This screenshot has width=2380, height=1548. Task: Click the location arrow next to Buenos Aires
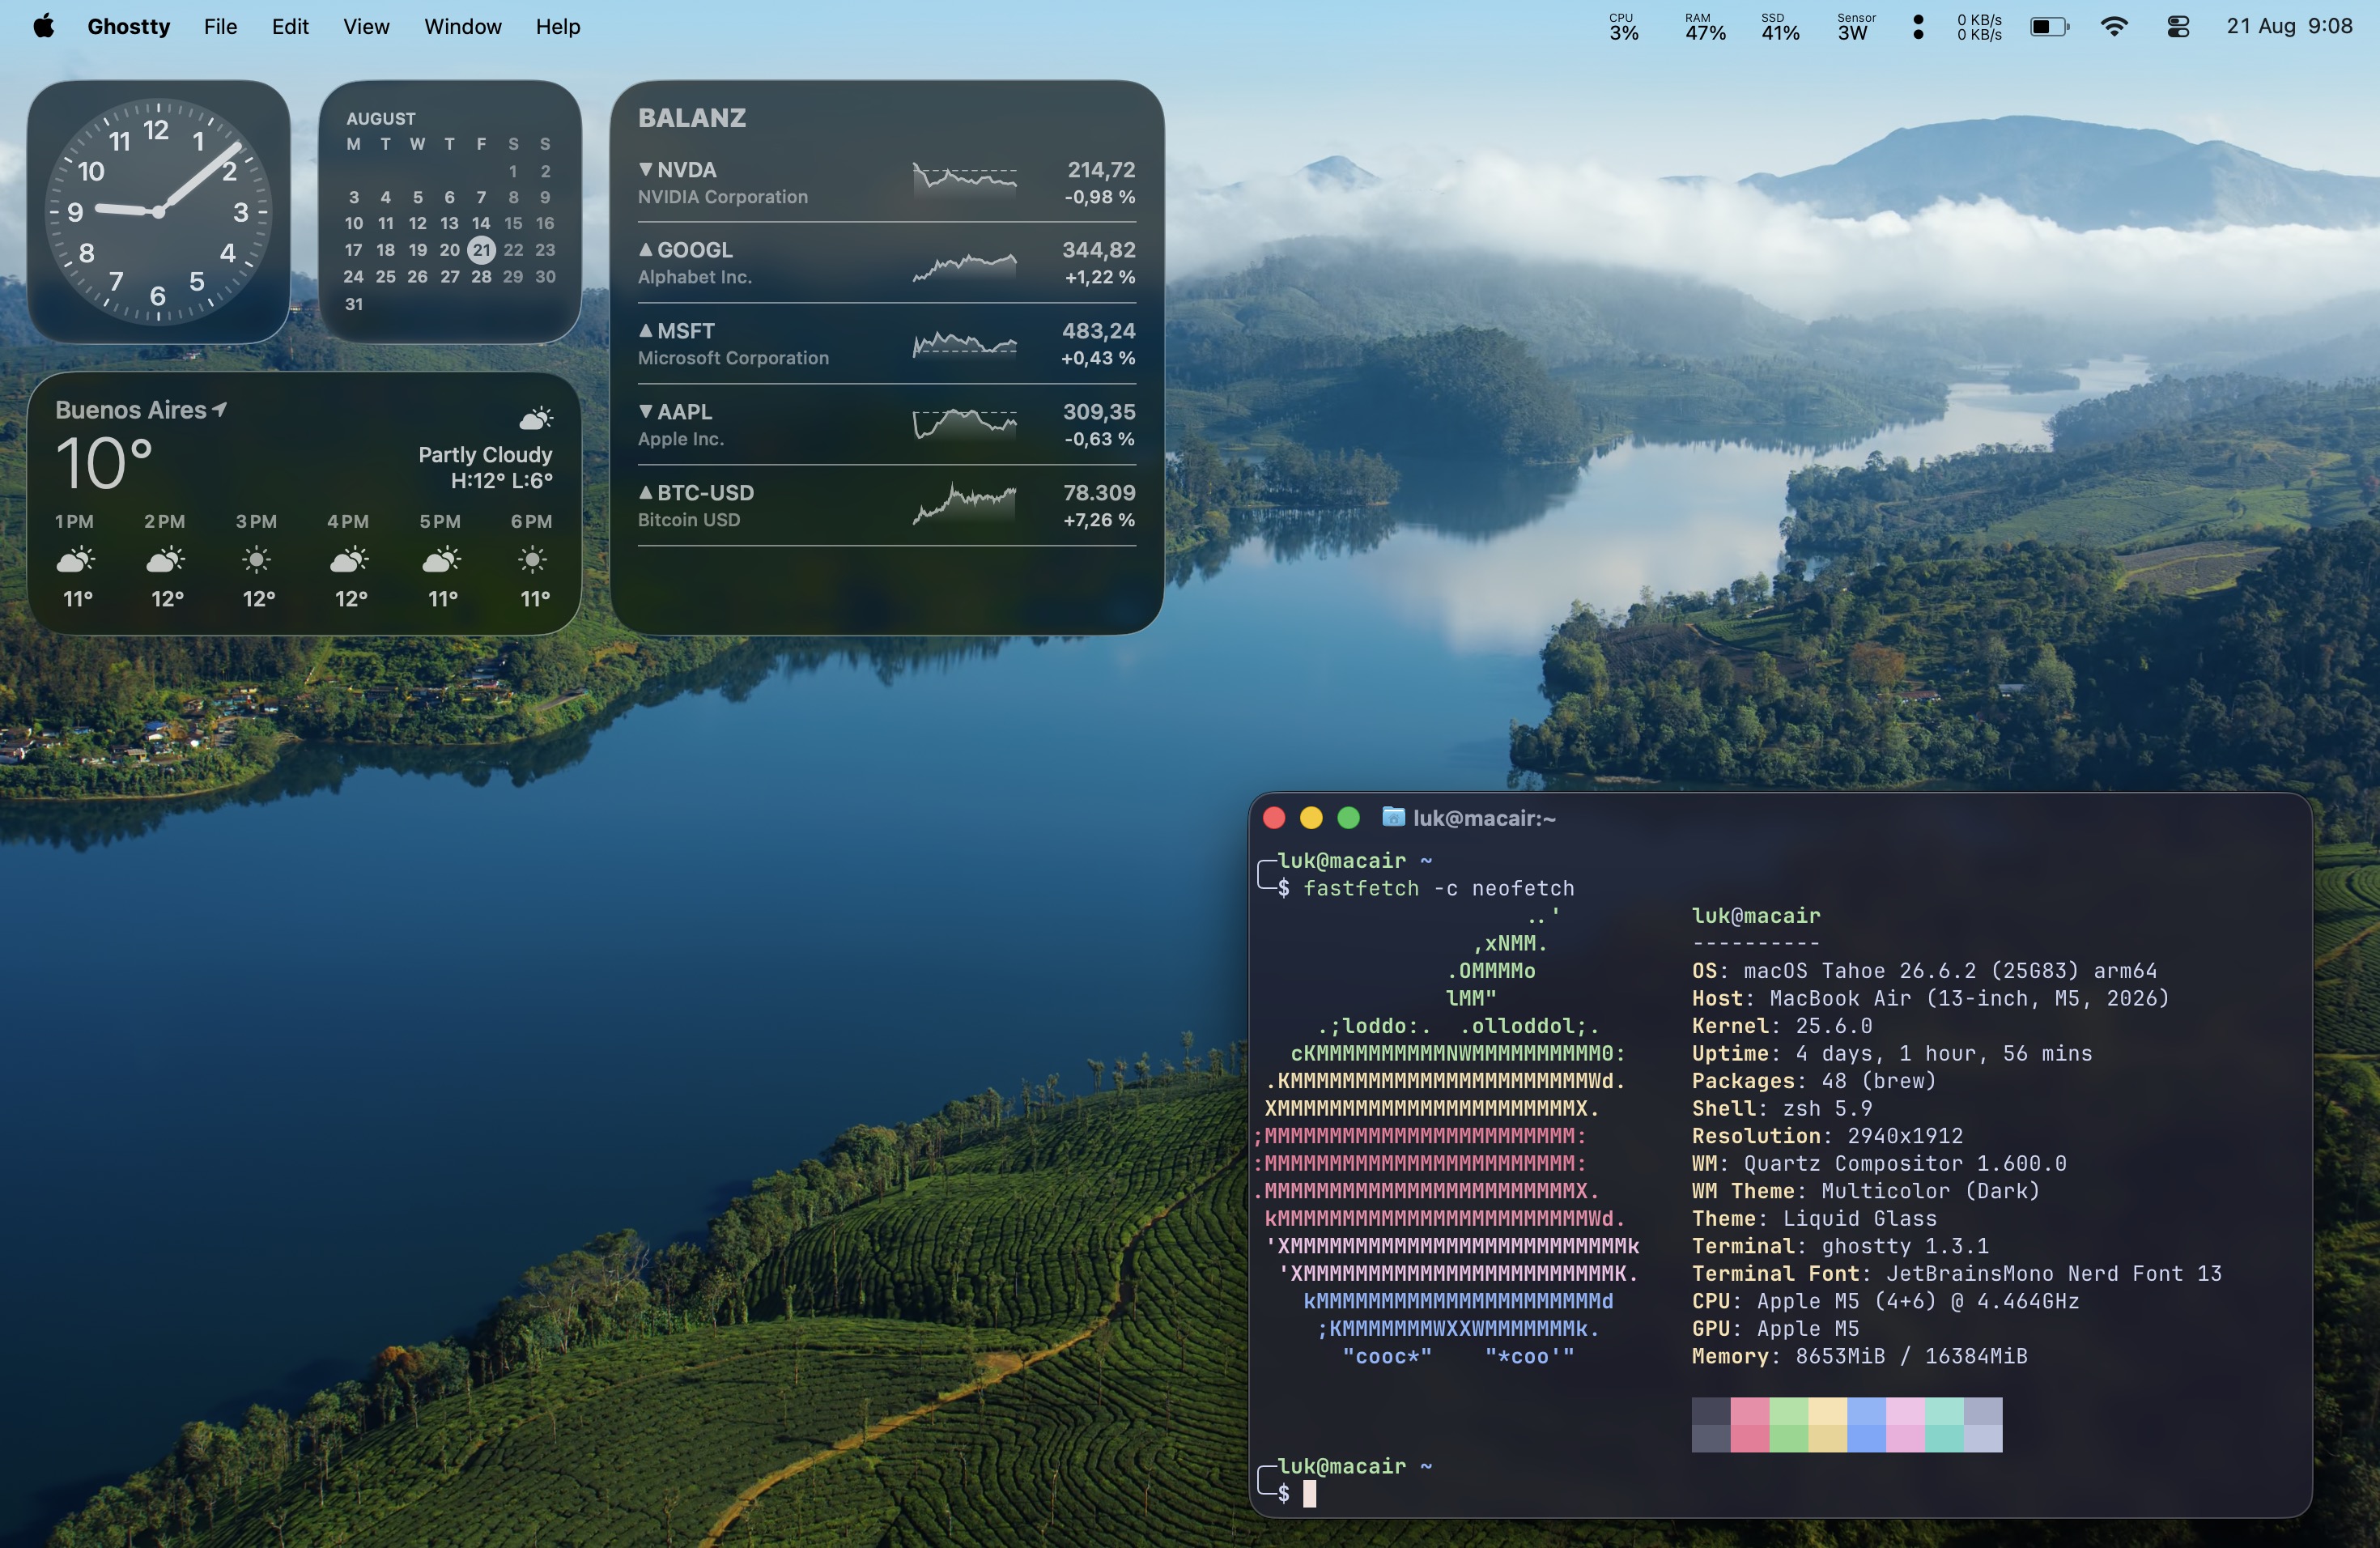(220, 409)
